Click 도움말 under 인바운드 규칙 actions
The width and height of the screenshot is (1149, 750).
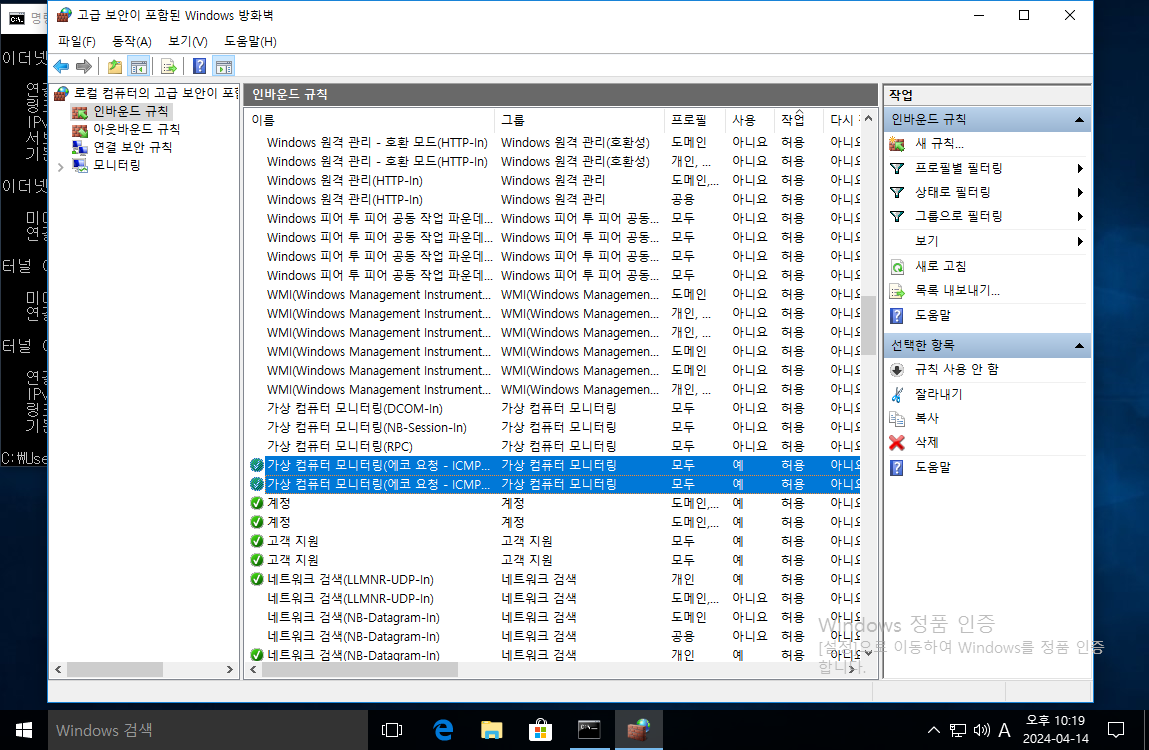pos(932,315)
